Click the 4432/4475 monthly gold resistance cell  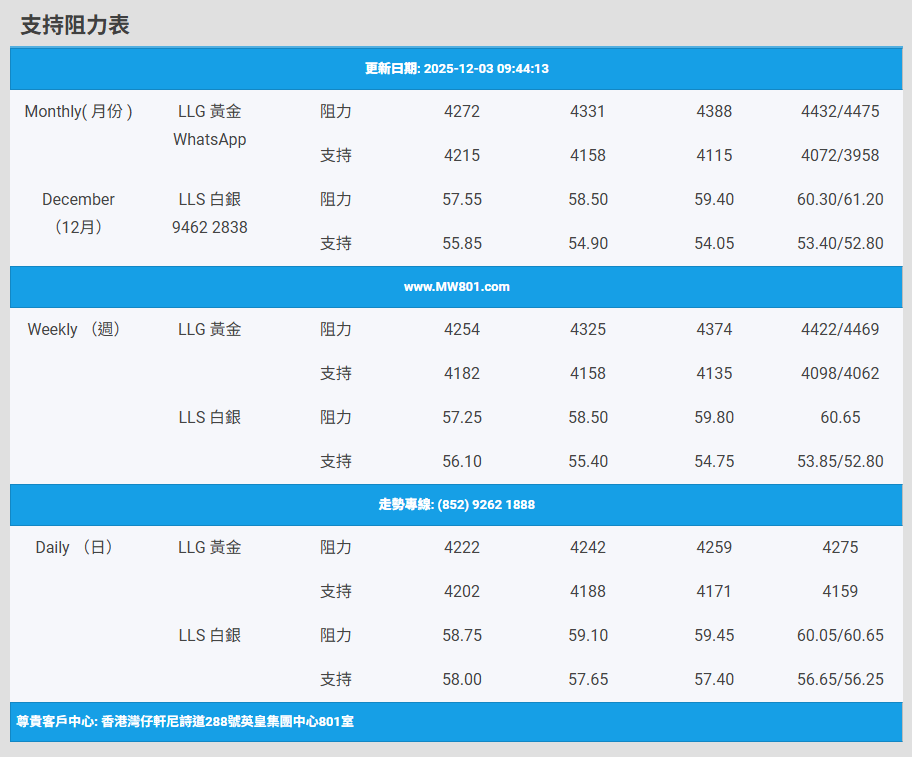click(840, 112)
